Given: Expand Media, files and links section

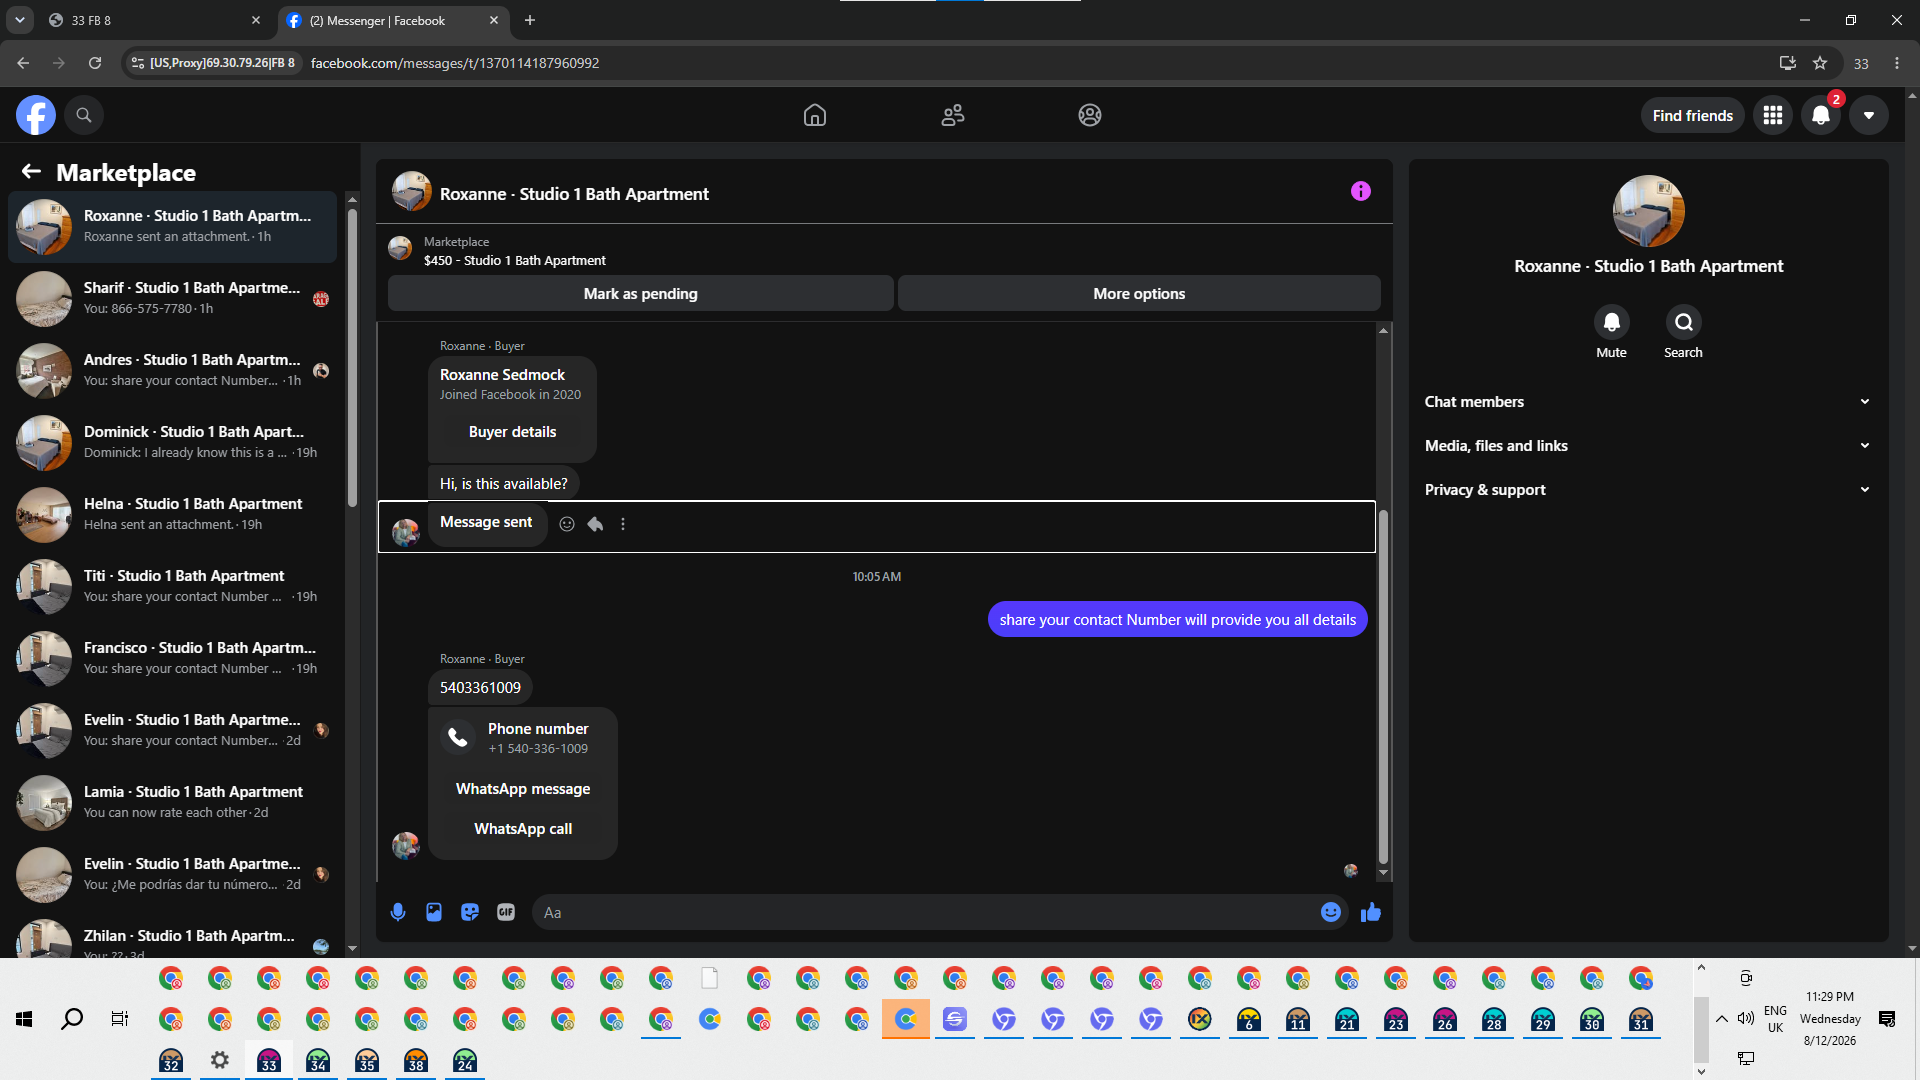Looking at the screenshot, I should pyautogui.click(x=1648, y=446).
